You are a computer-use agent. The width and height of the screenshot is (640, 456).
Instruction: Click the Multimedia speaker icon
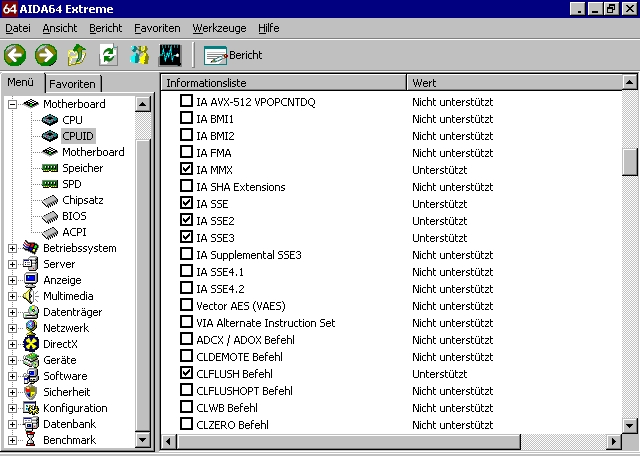tap(31, 296)
